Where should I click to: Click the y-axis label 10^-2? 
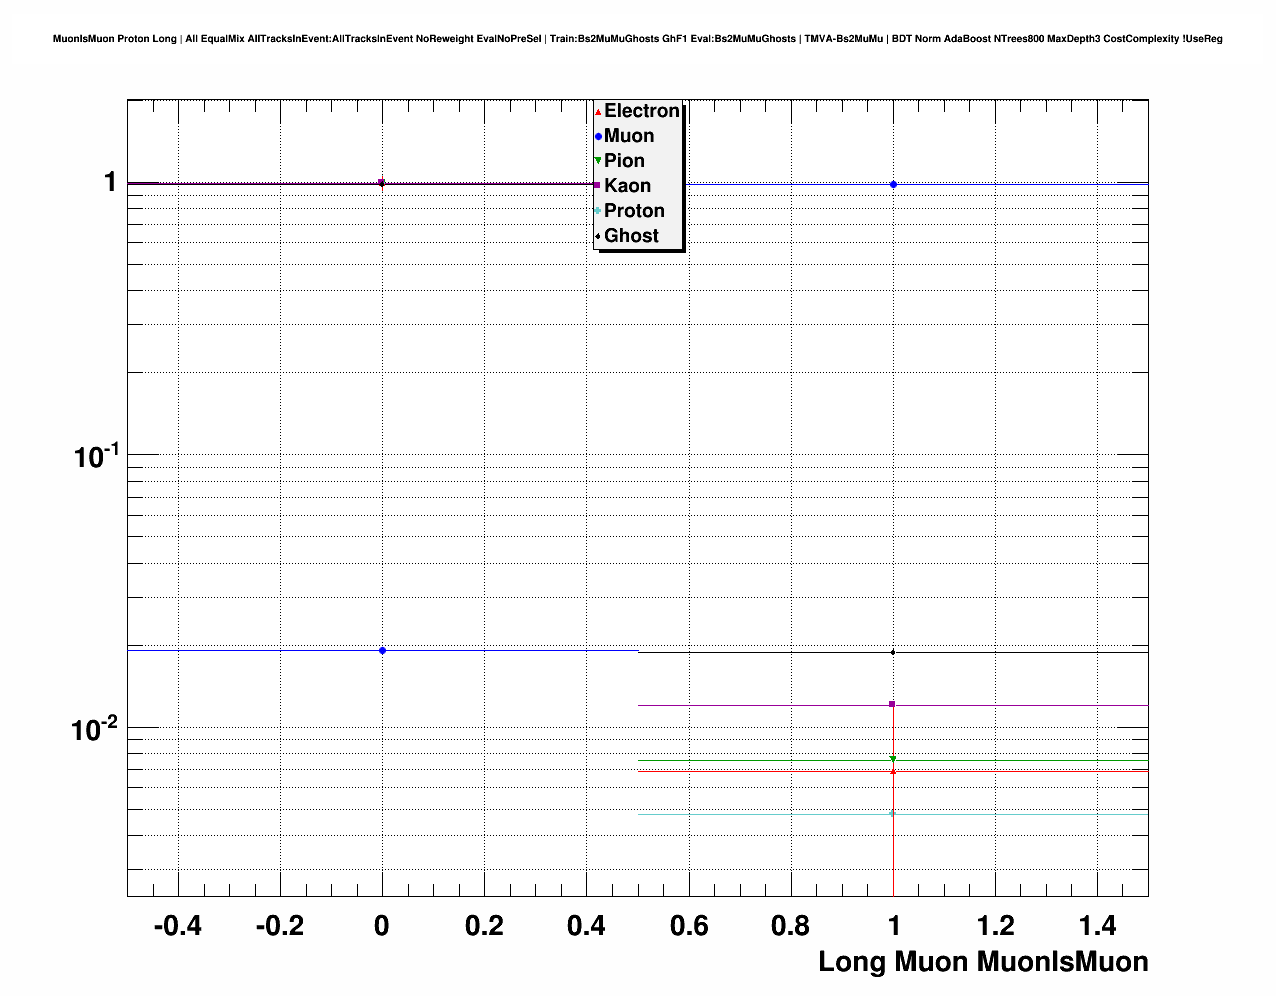click(95, 728)
